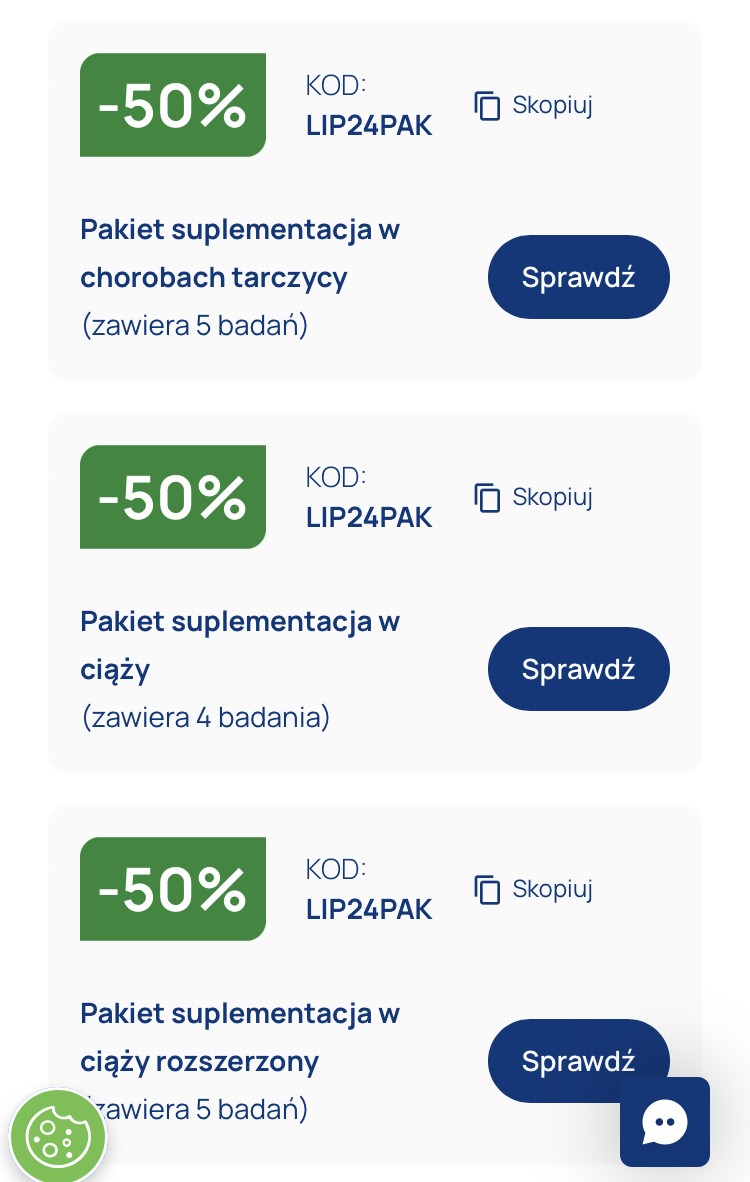
Task: Click Skopiuj text in the thyroid package card
Action: pyautogui.click(x=552, y=105)
